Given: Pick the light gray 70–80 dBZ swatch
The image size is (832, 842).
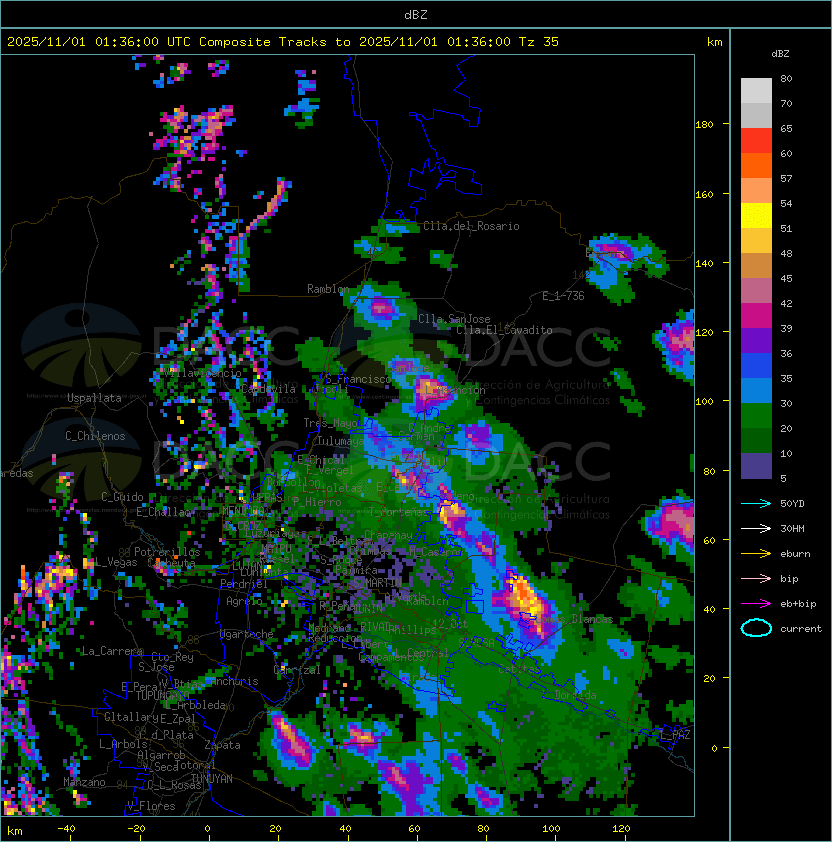Looking at the screenshot, I should 756,91.
